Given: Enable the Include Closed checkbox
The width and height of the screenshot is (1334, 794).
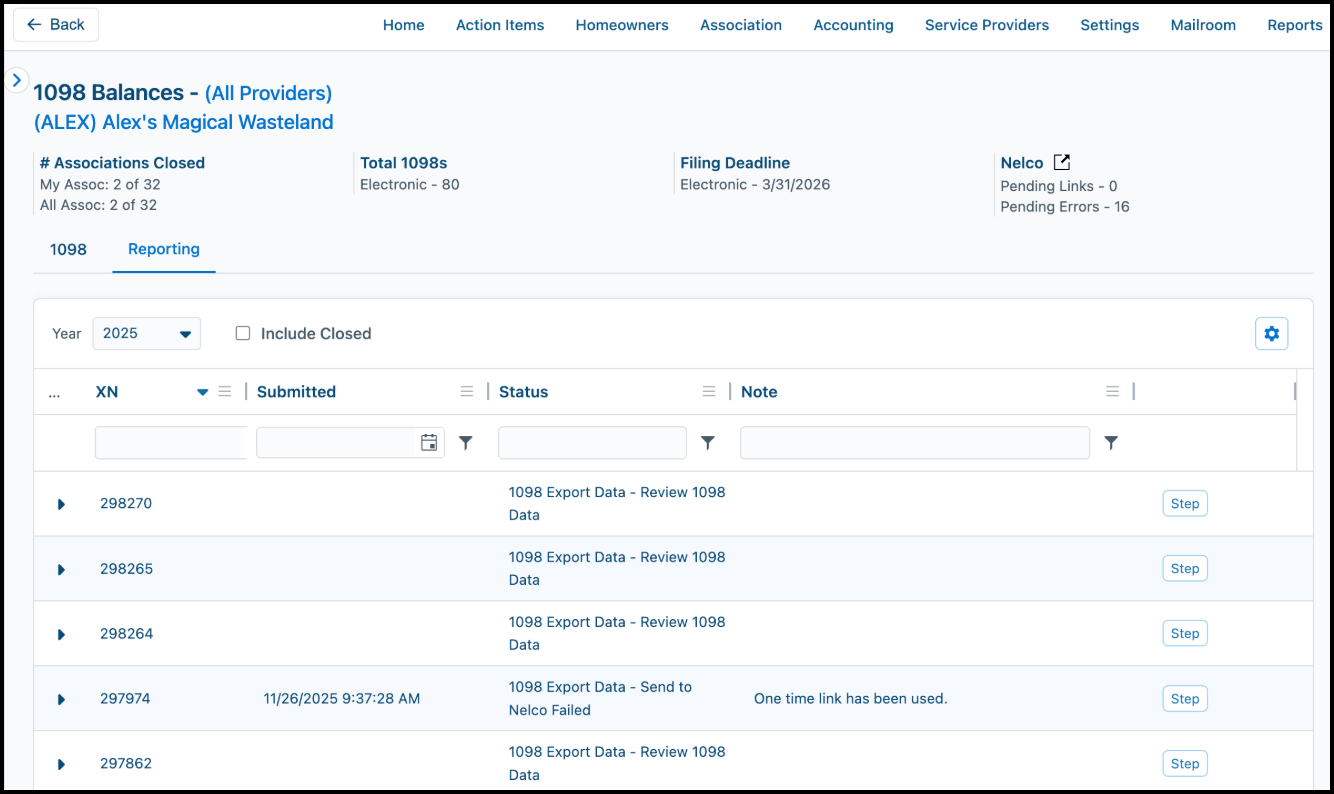Looking at the screenshot, I should [243, 333].
